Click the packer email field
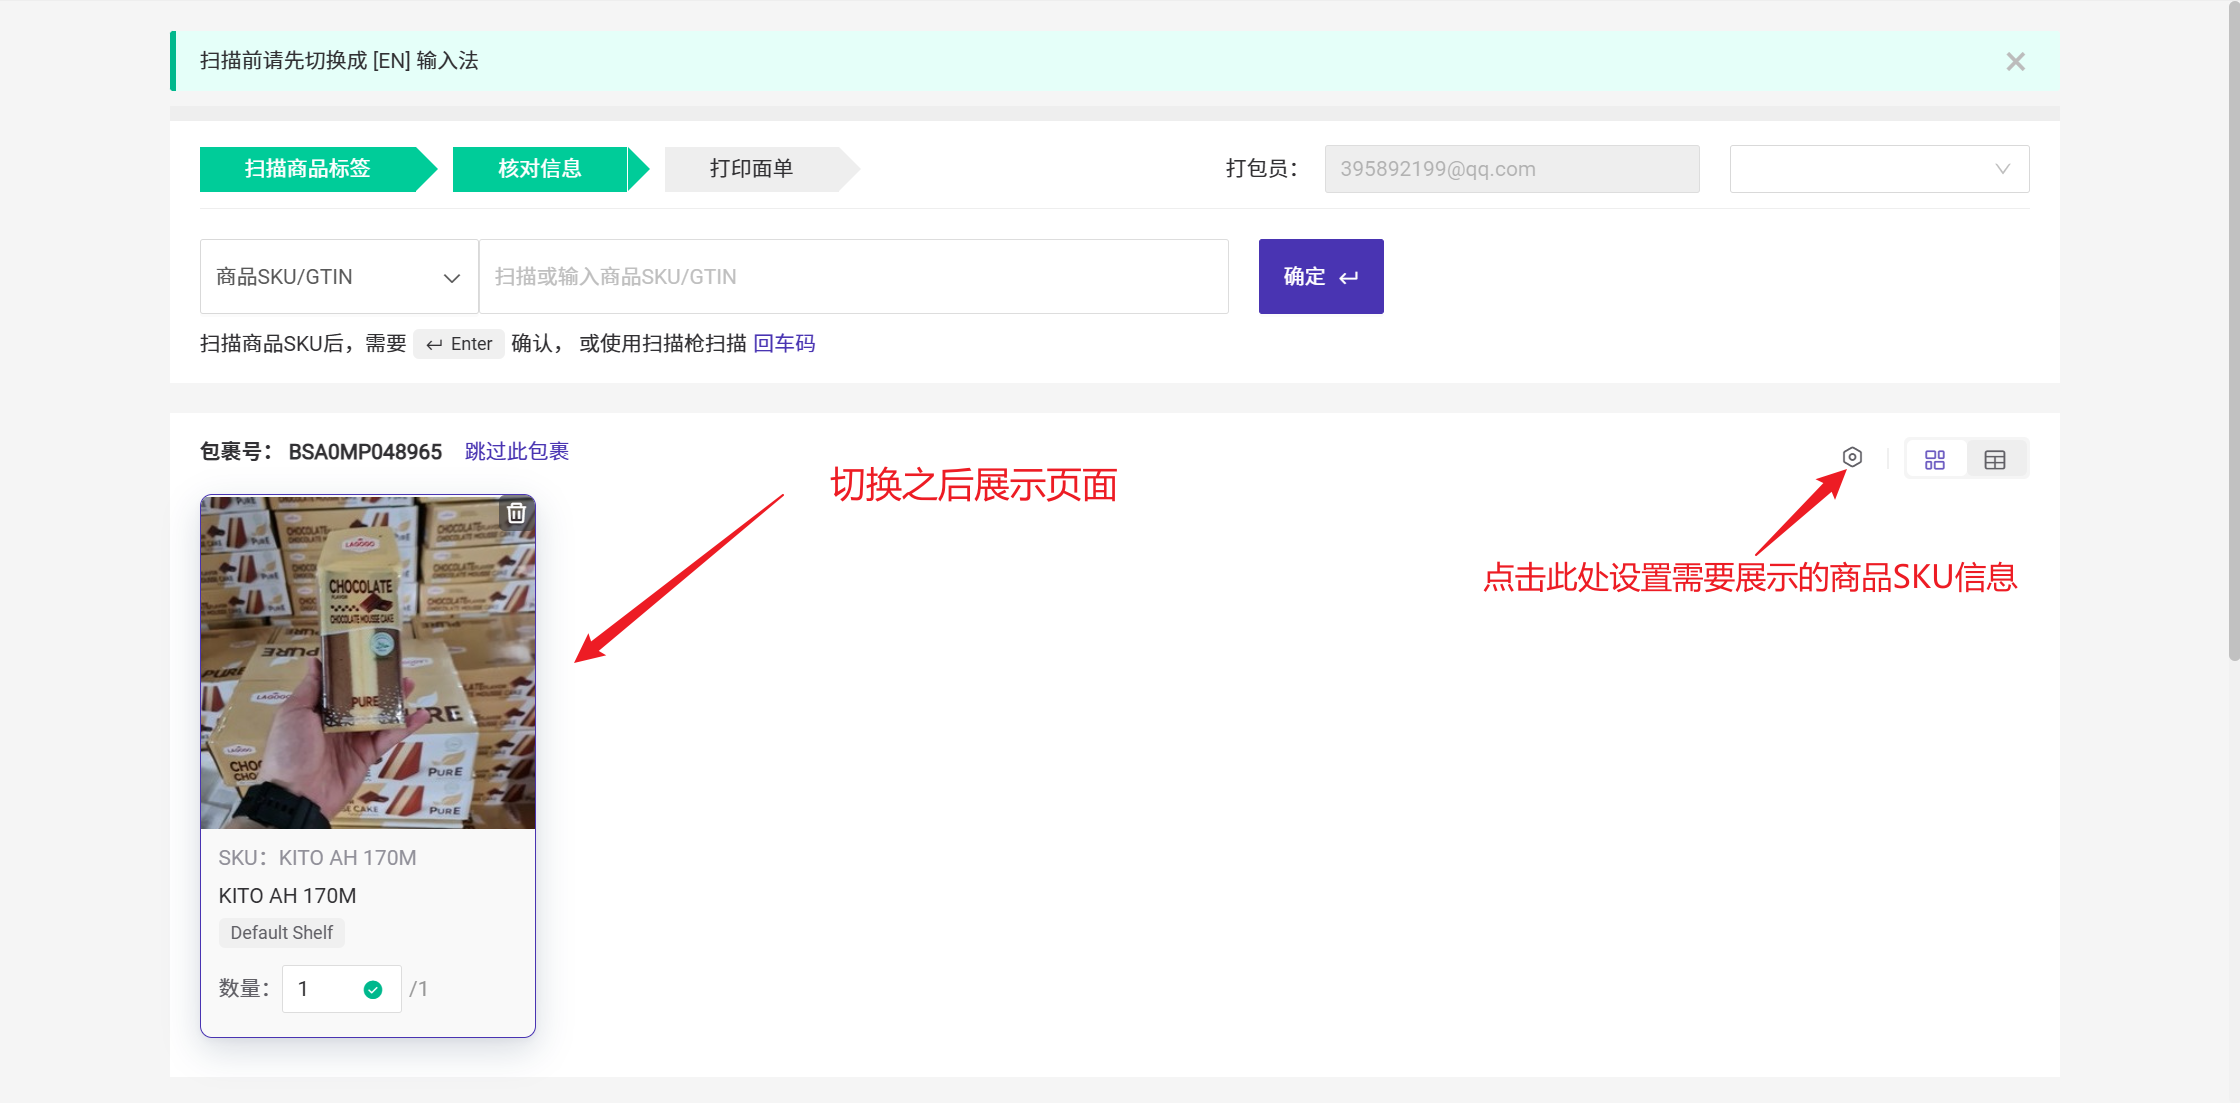The height and width of the screenshot is (1103, 2240). (x=1512, y=169)
